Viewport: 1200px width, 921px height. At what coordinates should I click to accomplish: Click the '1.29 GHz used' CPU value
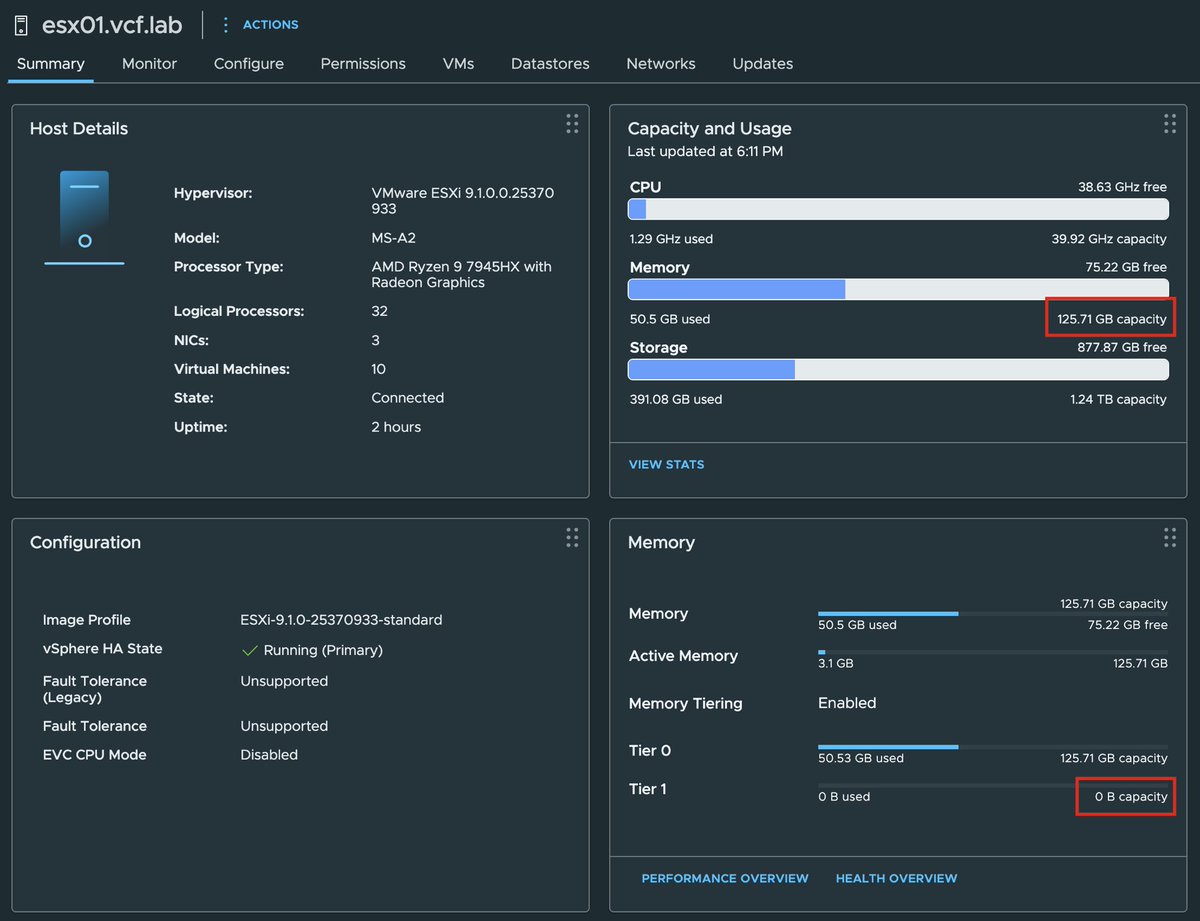click(671, 239)
